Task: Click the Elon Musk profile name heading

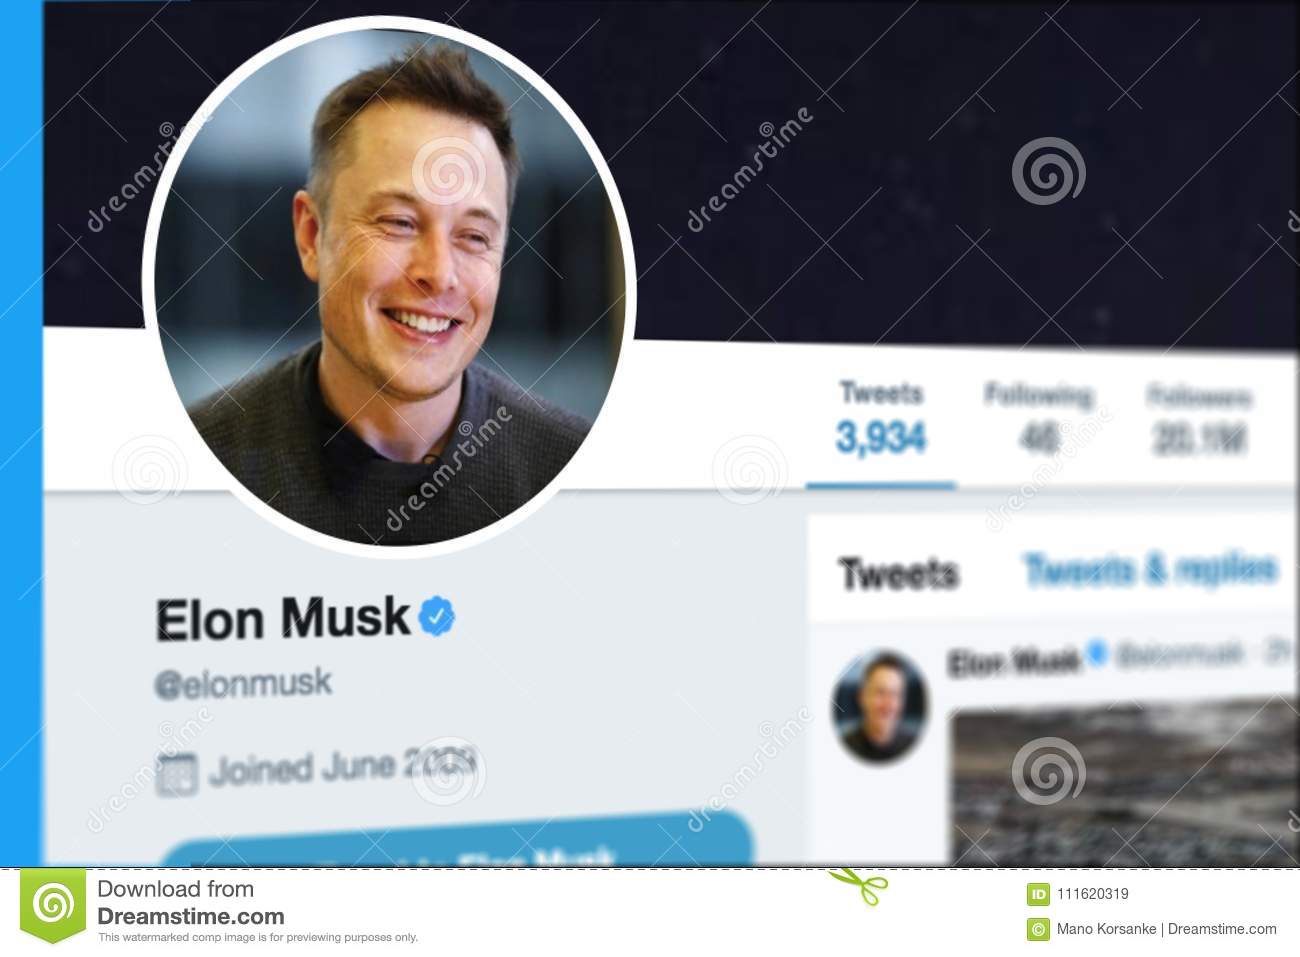Action: tap(282, 617)
